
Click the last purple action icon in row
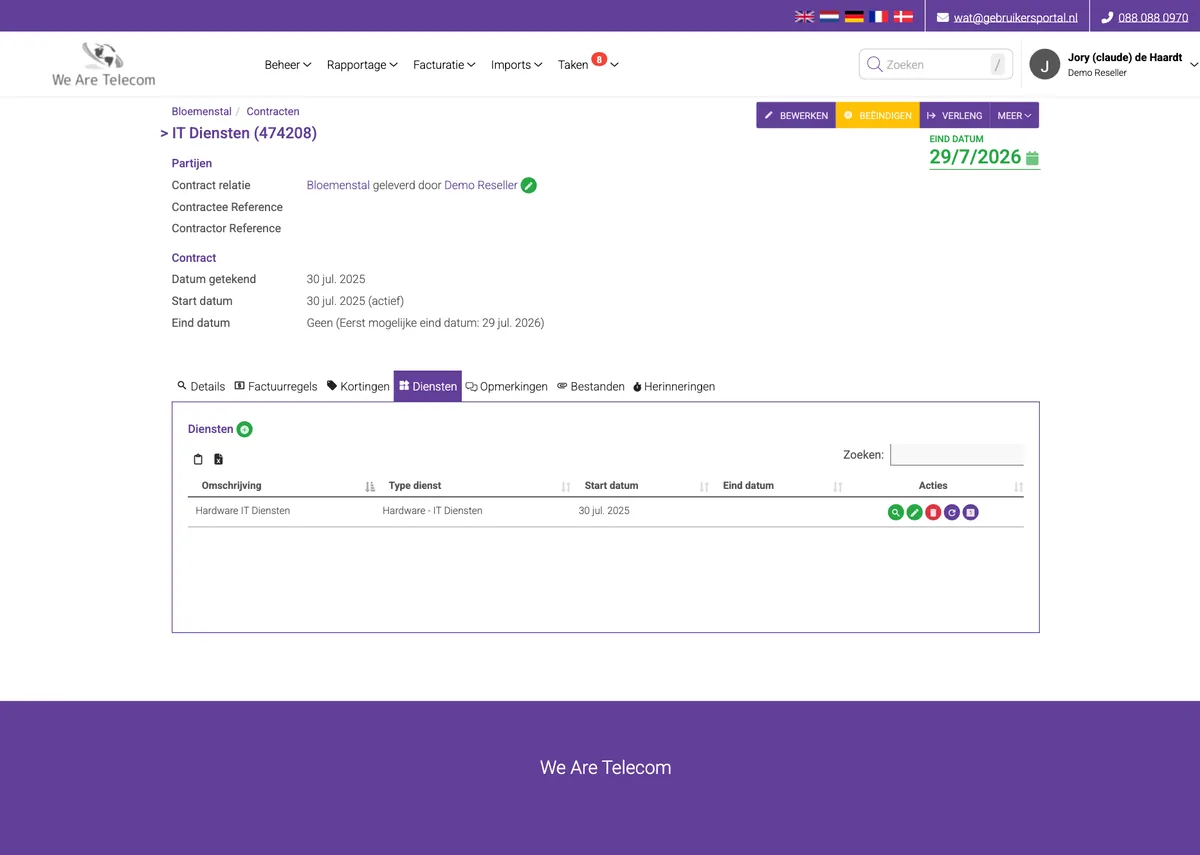tap(971, 512)
